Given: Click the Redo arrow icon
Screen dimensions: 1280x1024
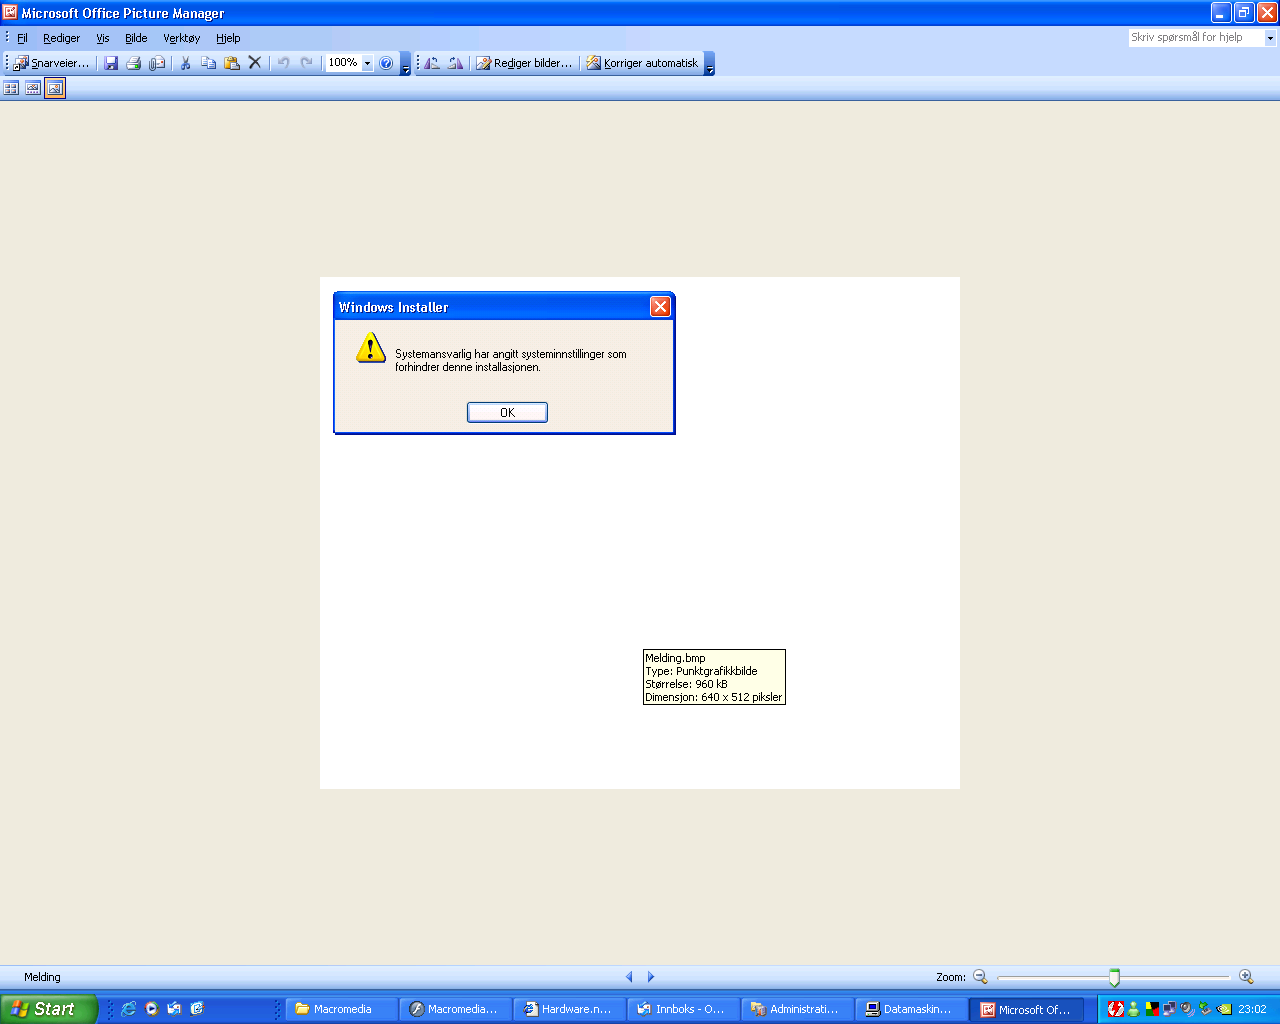Looking at the screenshot, I should [307, 63].
